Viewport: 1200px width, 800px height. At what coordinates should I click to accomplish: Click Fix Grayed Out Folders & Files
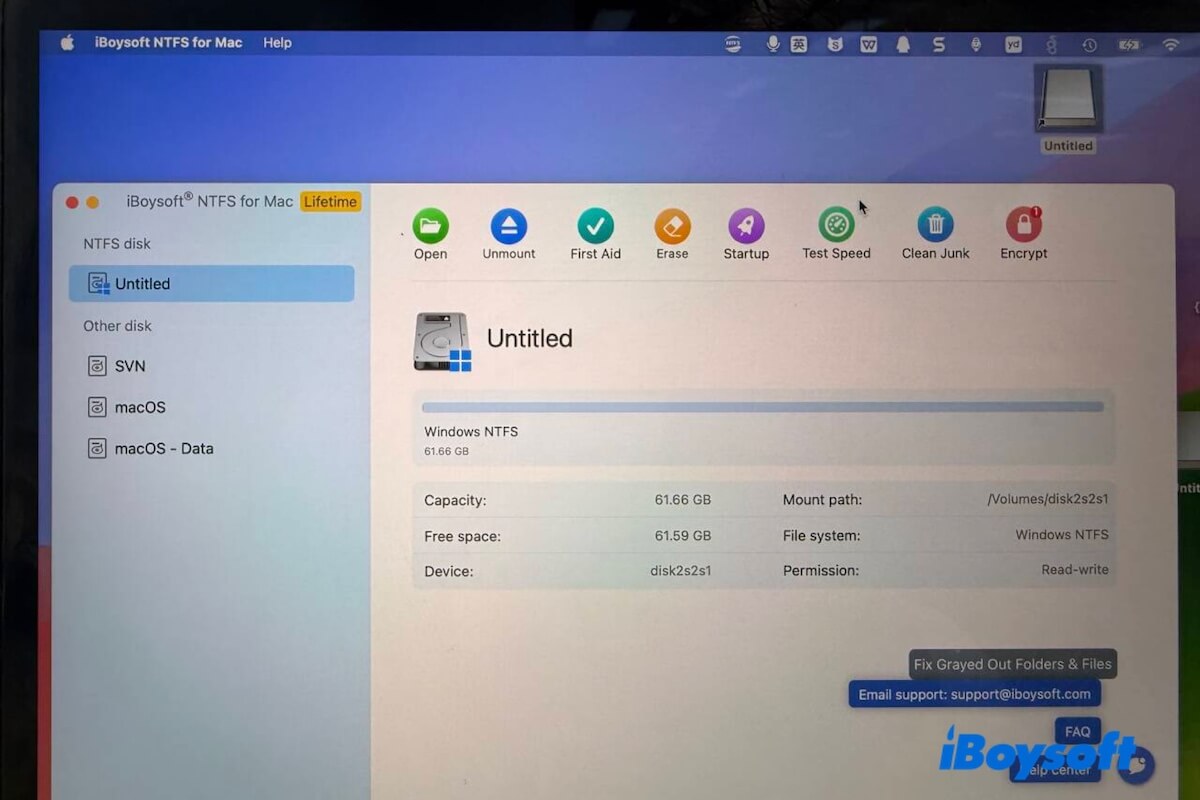pyautogui.click(x=1013, y=664)
